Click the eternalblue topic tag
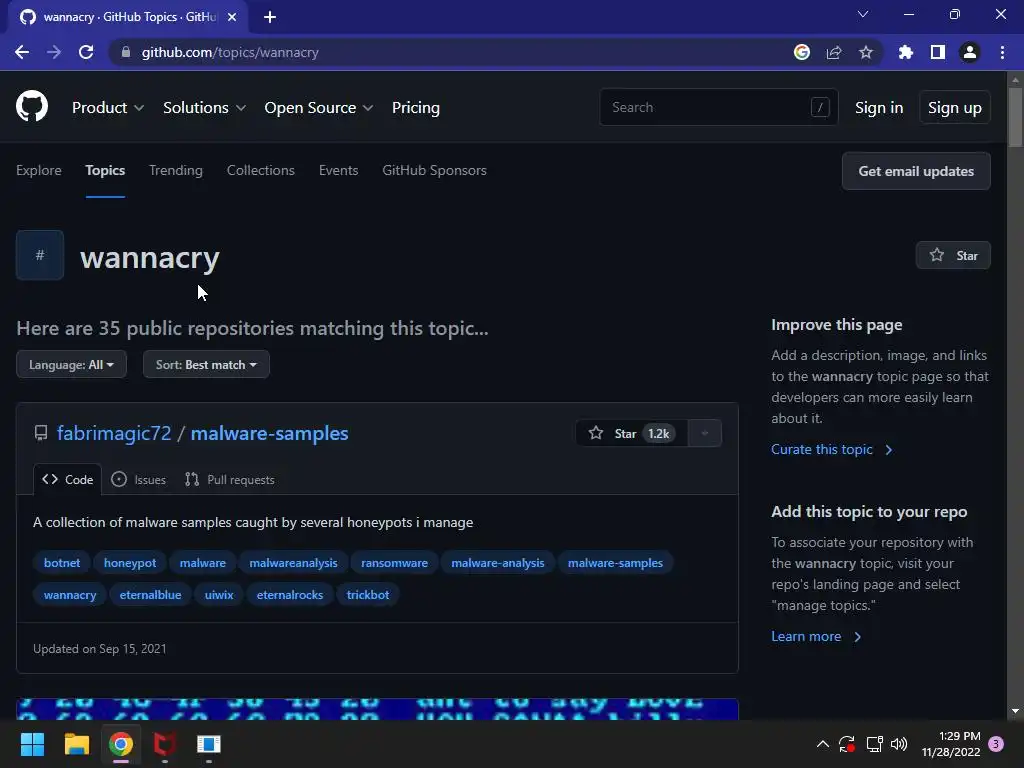The image size is (1024, 768). 150,595
